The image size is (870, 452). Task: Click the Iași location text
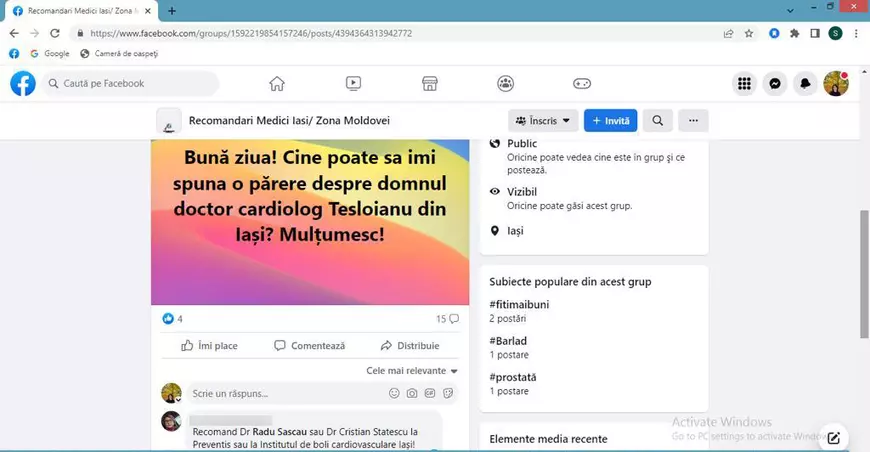point(515,231)
